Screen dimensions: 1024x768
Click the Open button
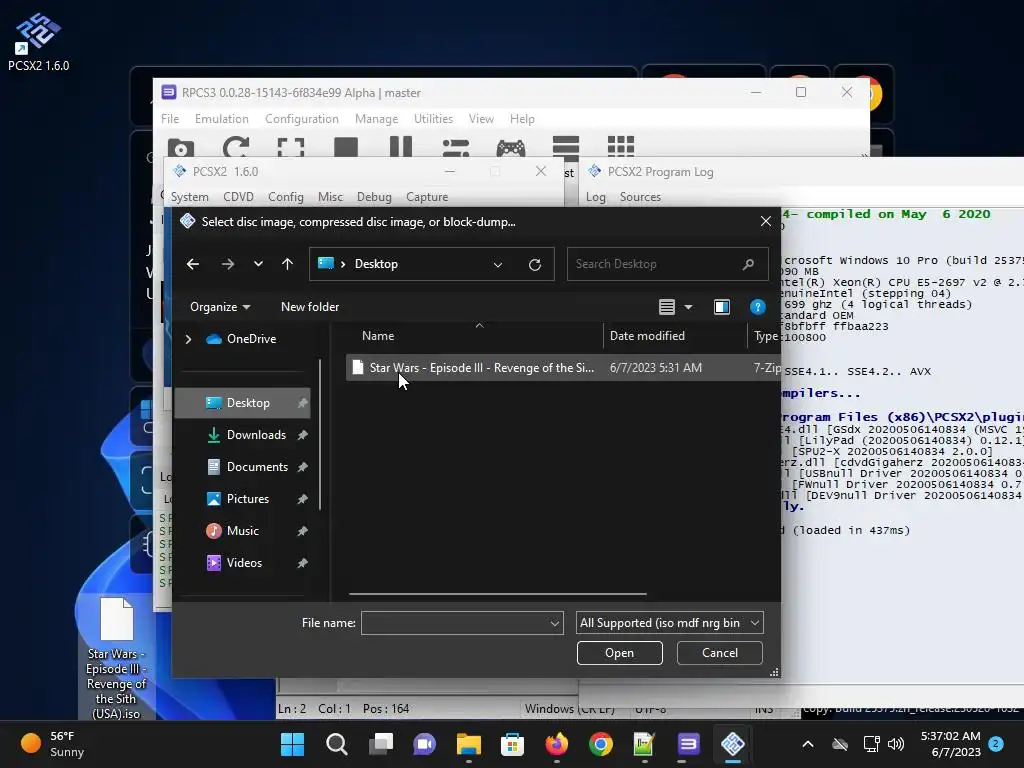[x=619, y=653]
